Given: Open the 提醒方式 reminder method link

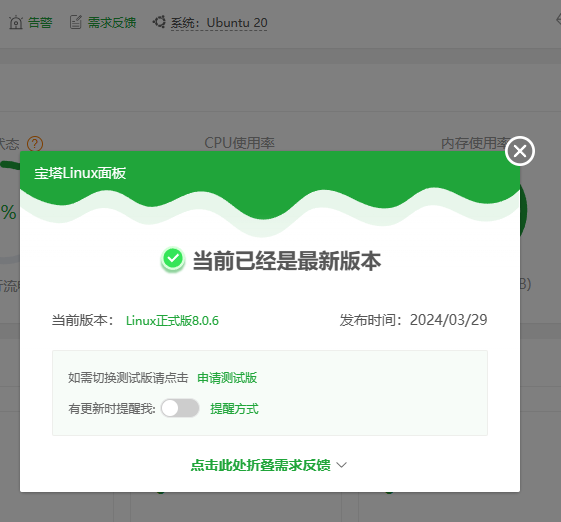Looking at the screenshot, I should click(234, 409).
